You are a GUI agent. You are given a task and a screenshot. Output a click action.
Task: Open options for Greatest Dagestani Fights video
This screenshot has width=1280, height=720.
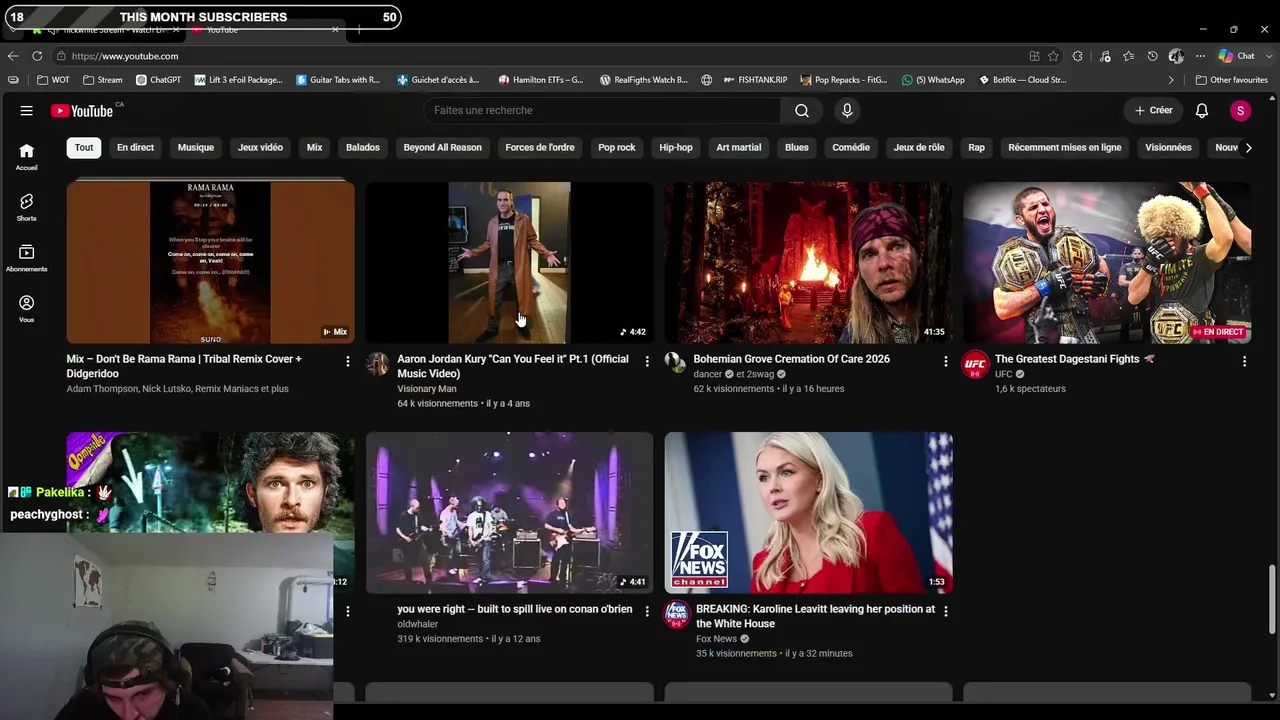pos(1244,361)
